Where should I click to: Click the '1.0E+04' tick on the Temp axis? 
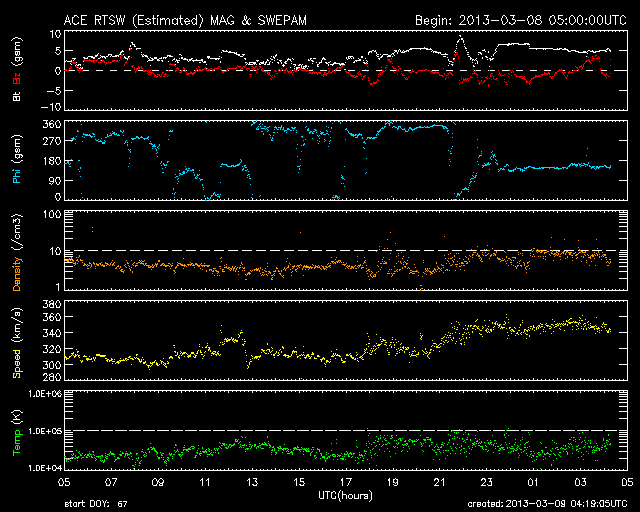(45, 468)
